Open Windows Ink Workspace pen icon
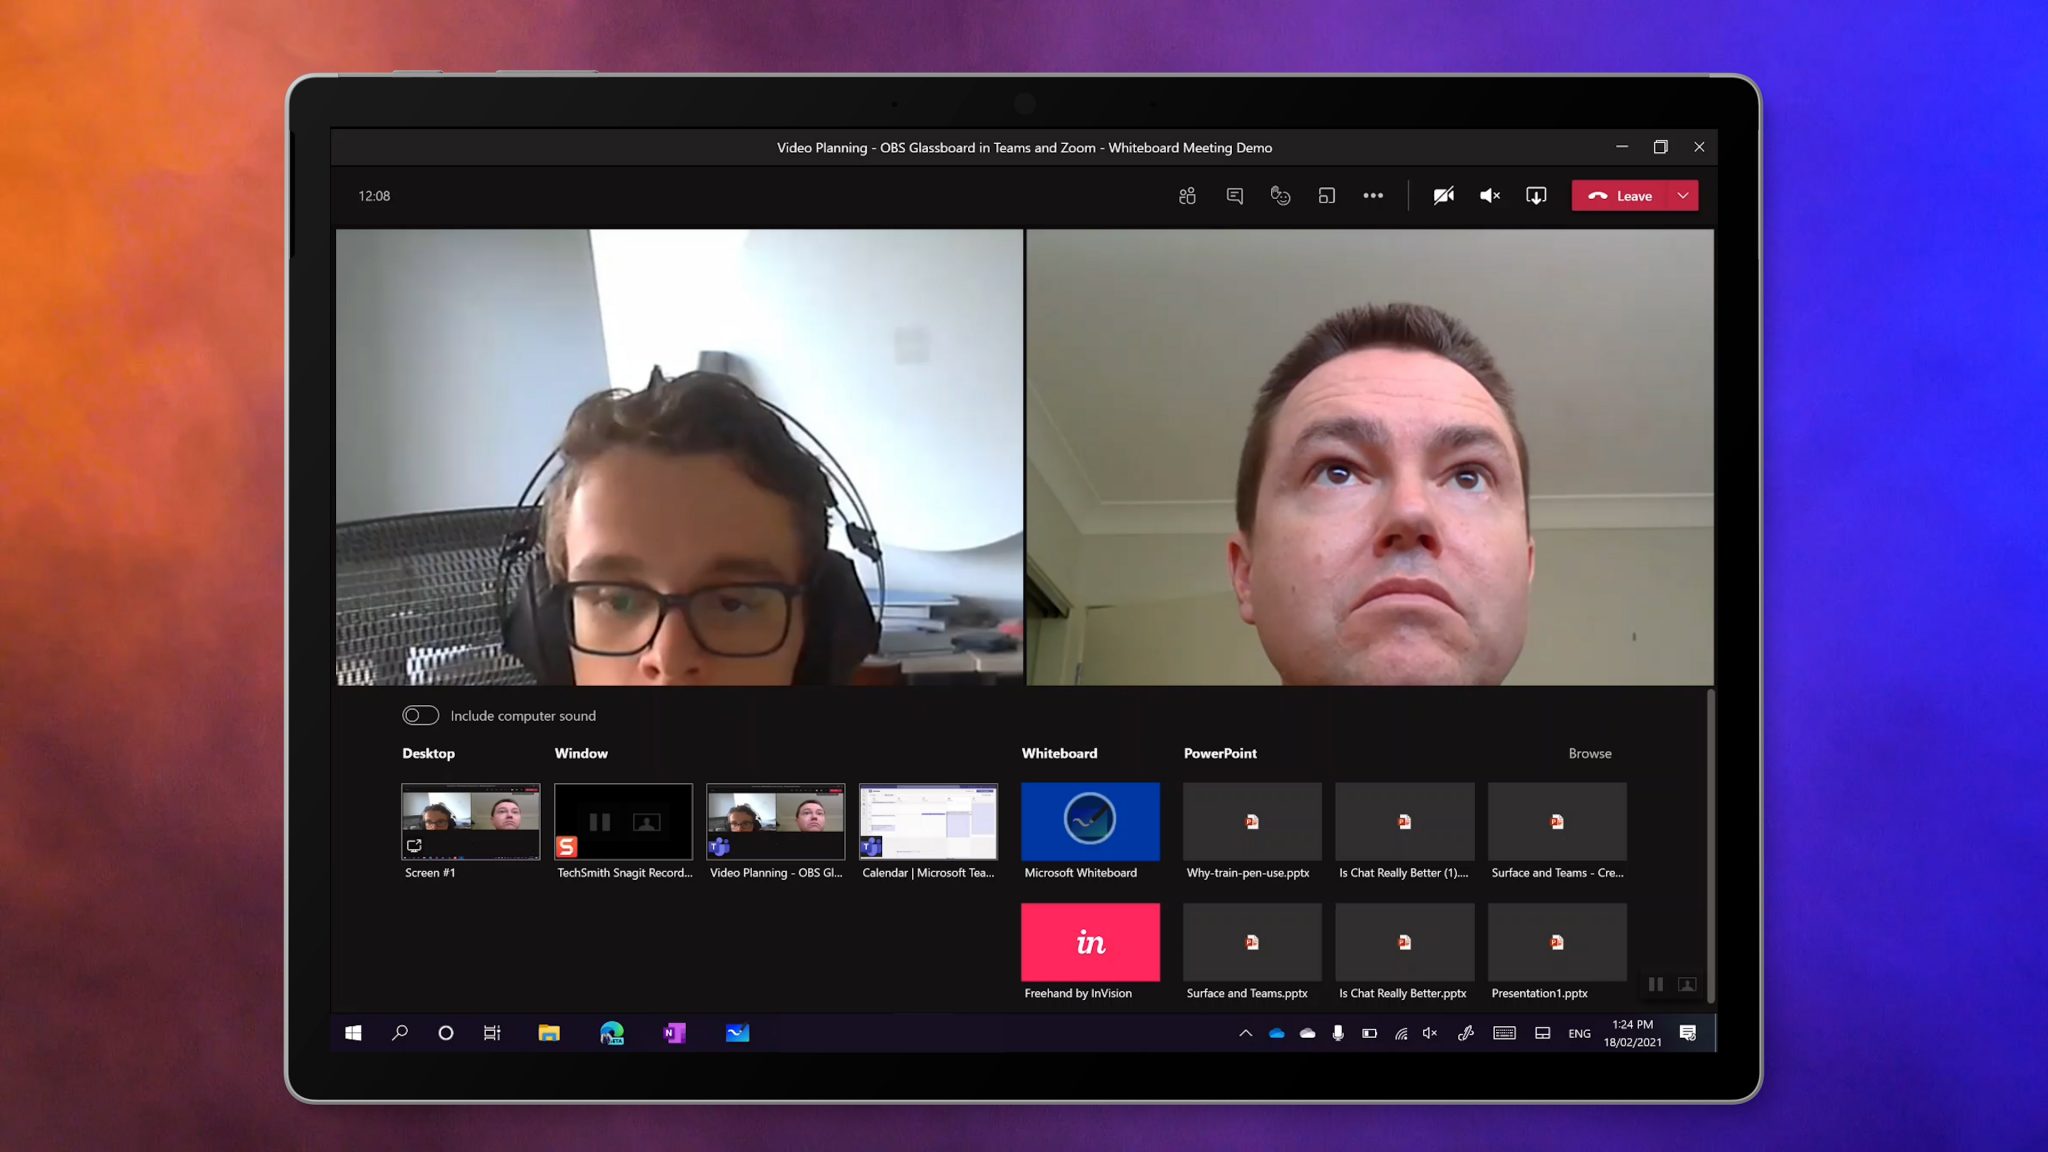Screen dimensions: 2048x1152 pos(1466,1033)
